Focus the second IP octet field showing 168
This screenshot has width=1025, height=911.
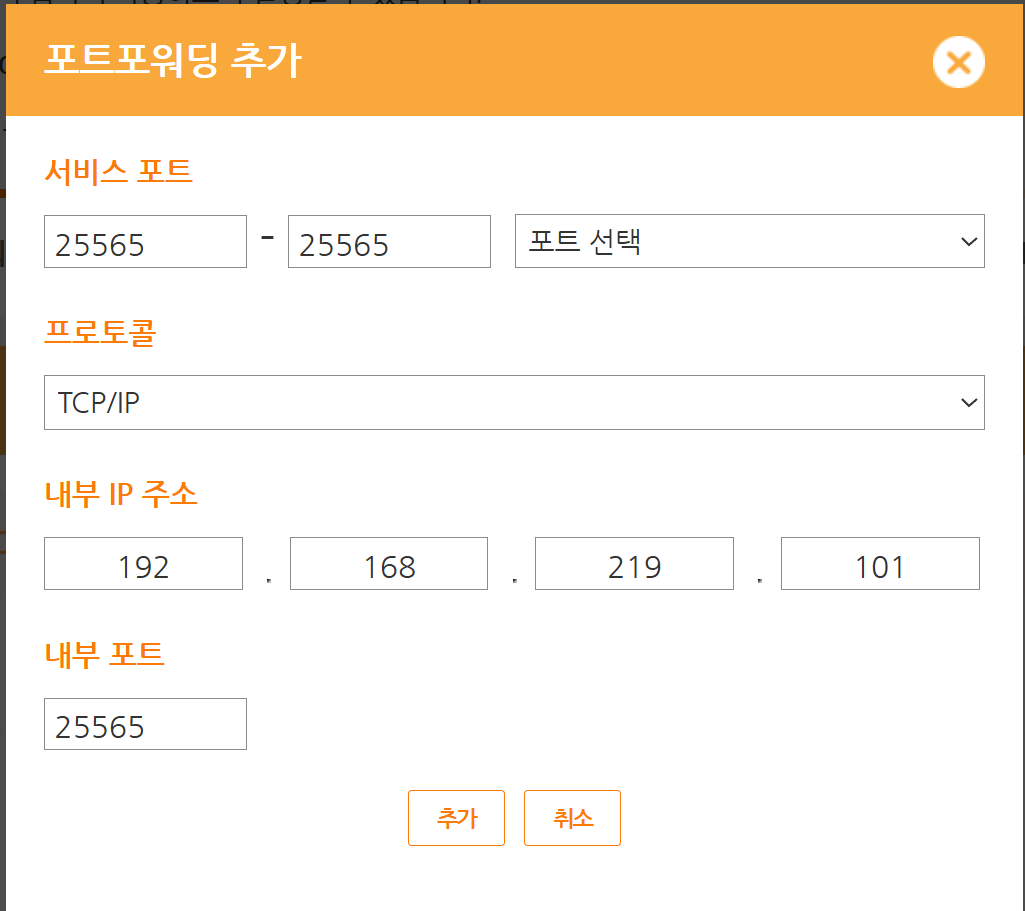point(389,564)
